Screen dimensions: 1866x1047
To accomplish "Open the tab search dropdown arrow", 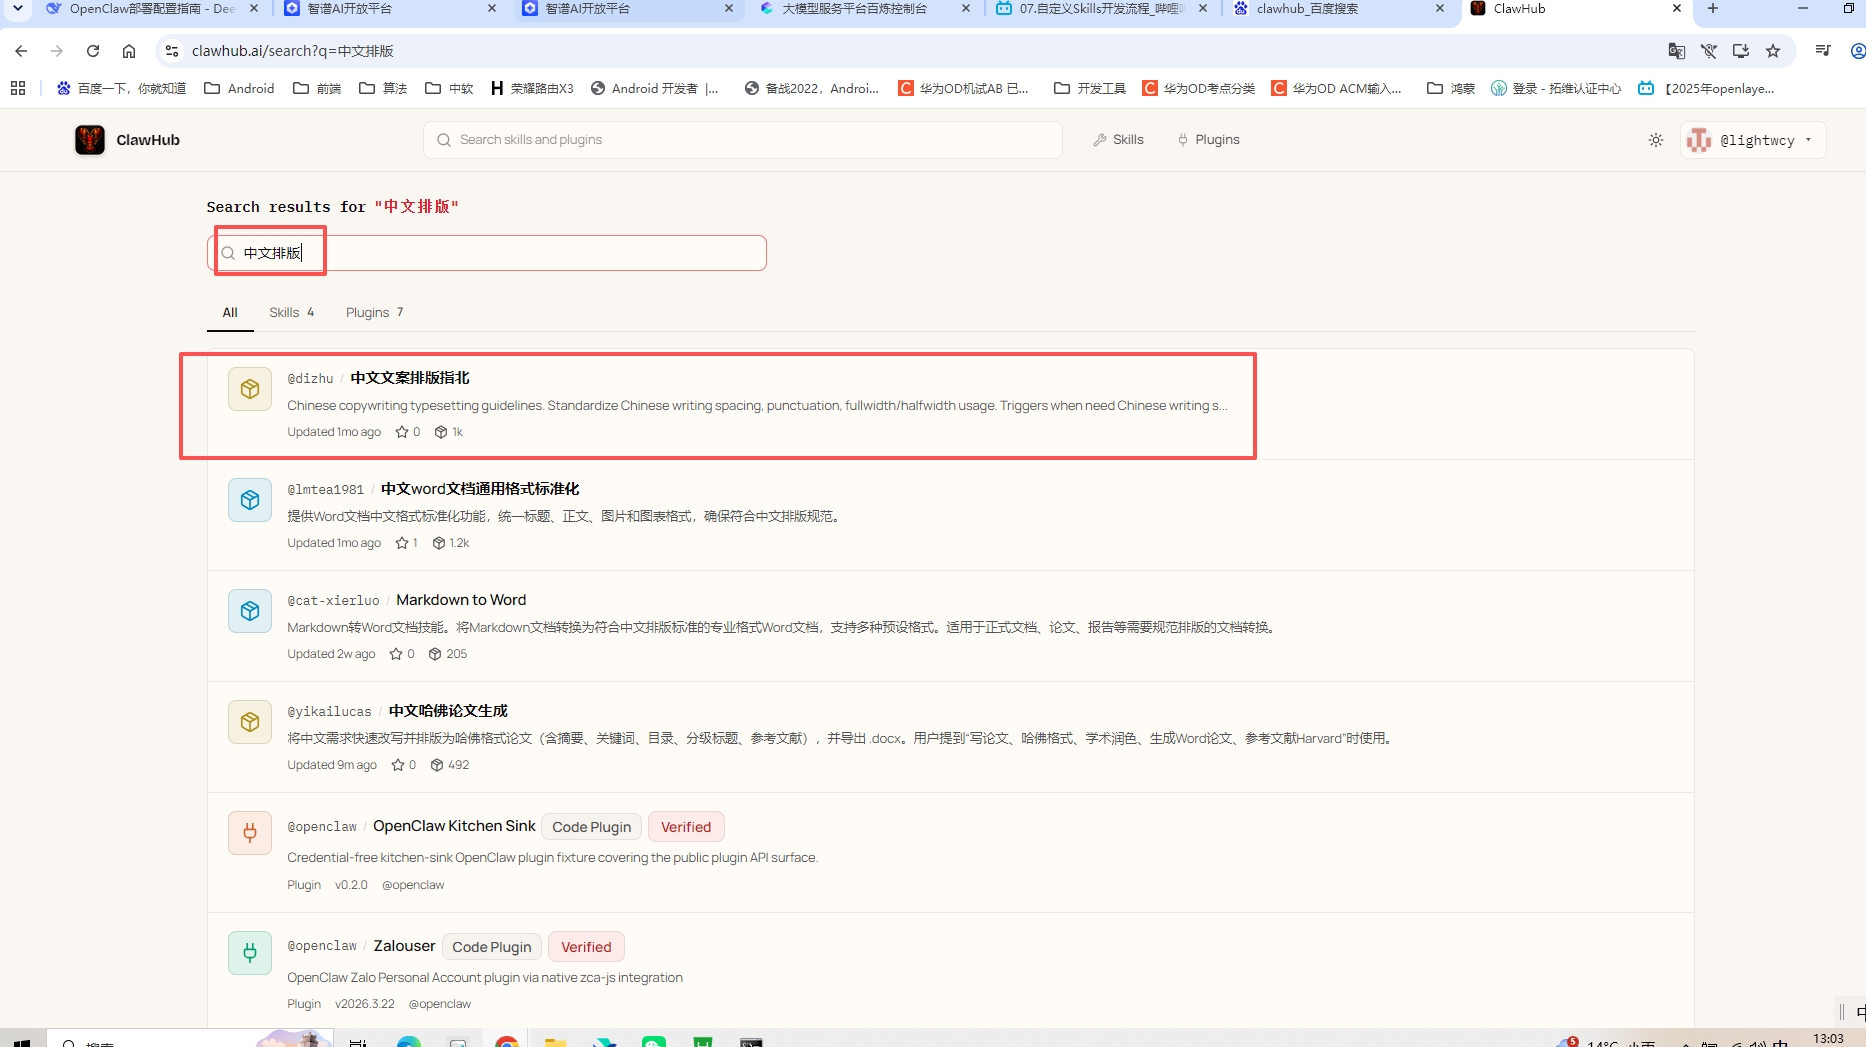I will click(18, 8).
